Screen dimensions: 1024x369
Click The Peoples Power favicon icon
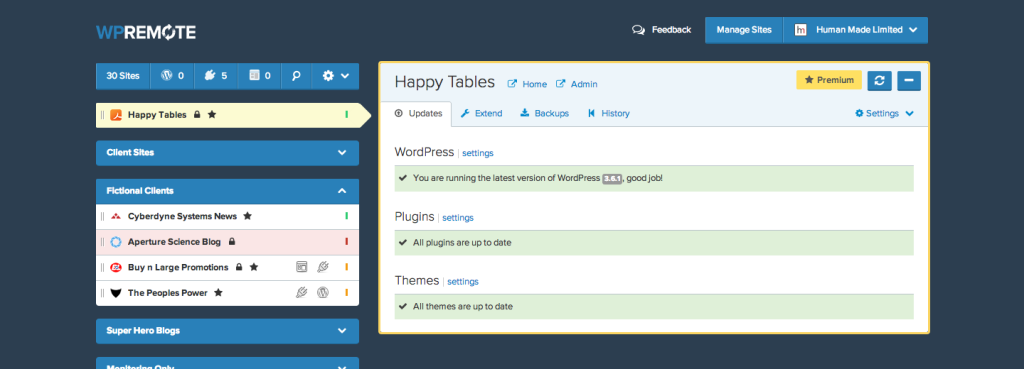(116, 293)
